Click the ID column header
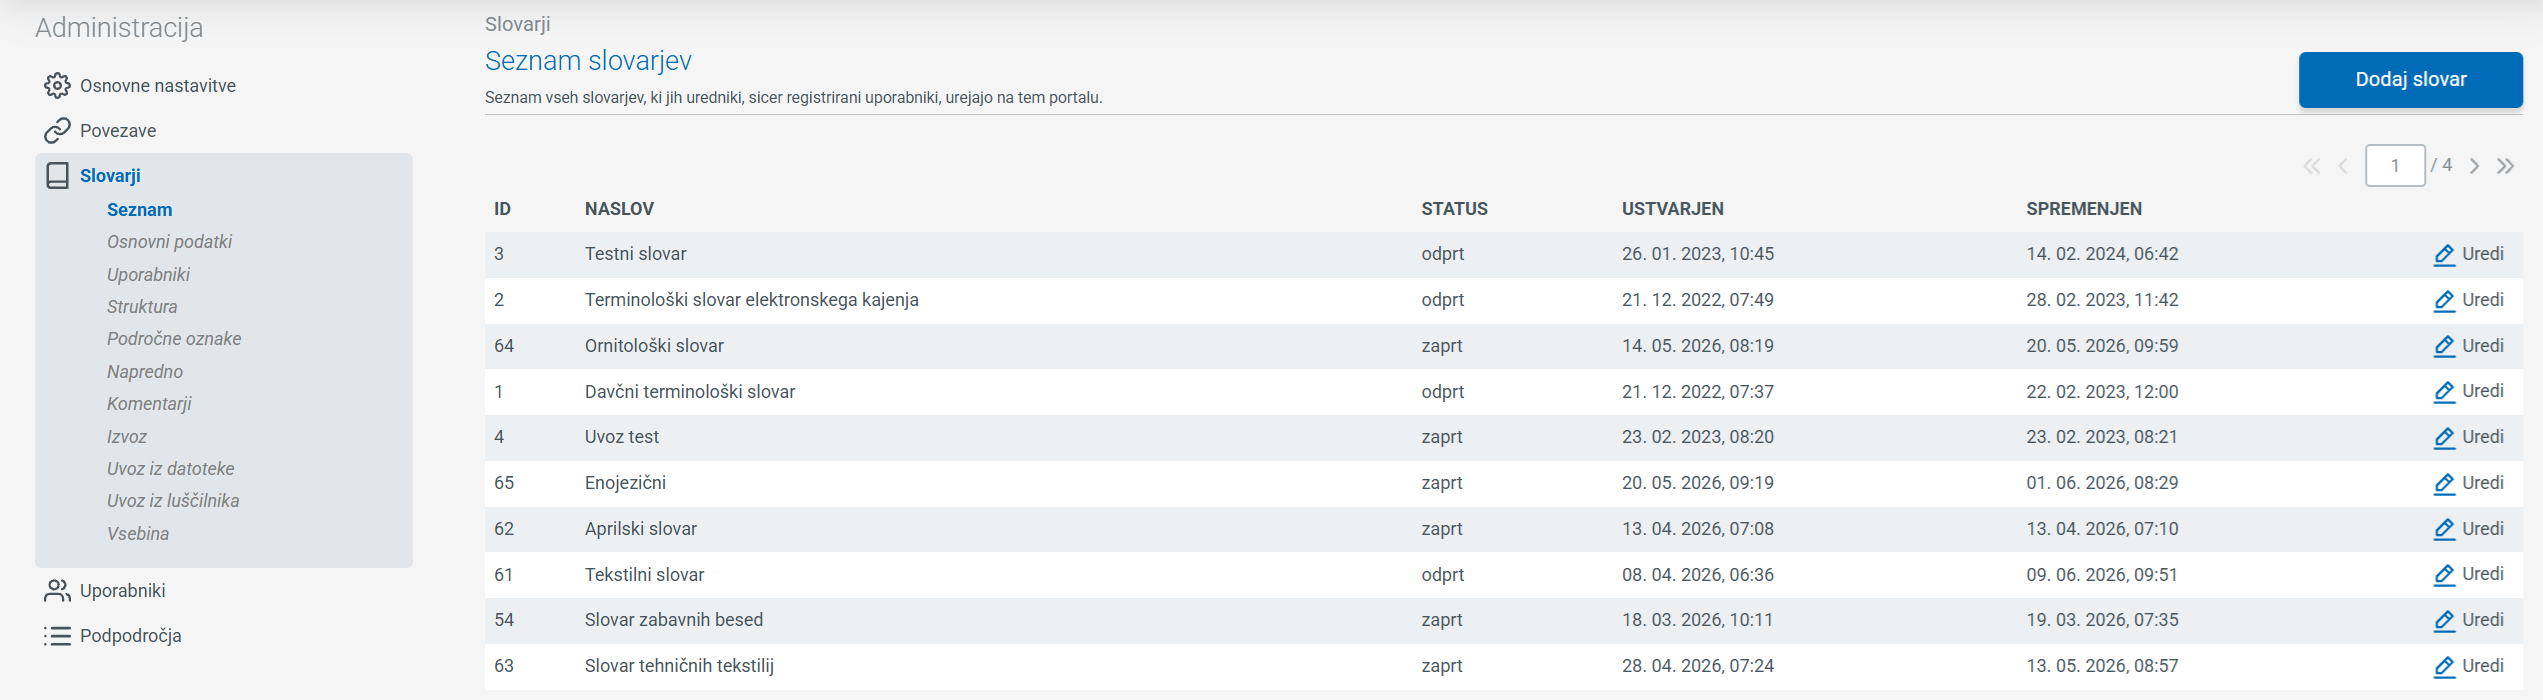2543x700 pixels. click(502, 209)
